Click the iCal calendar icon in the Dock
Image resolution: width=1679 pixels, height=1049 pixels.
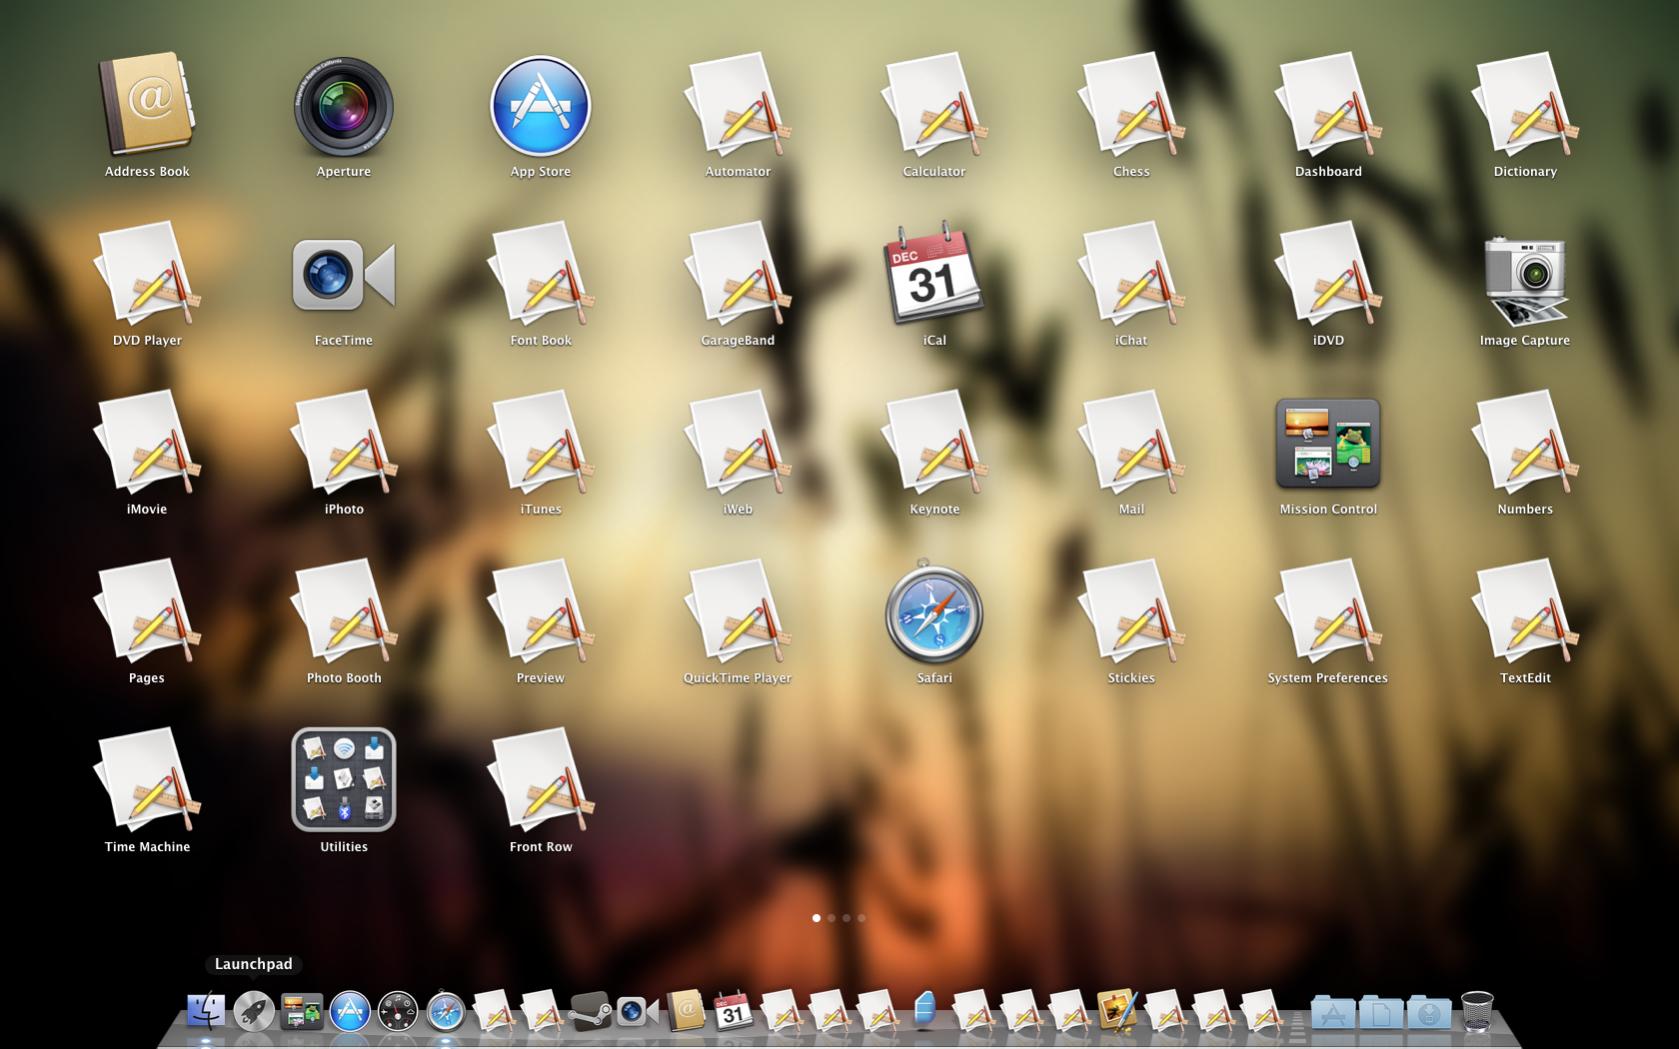(733, 1011)
